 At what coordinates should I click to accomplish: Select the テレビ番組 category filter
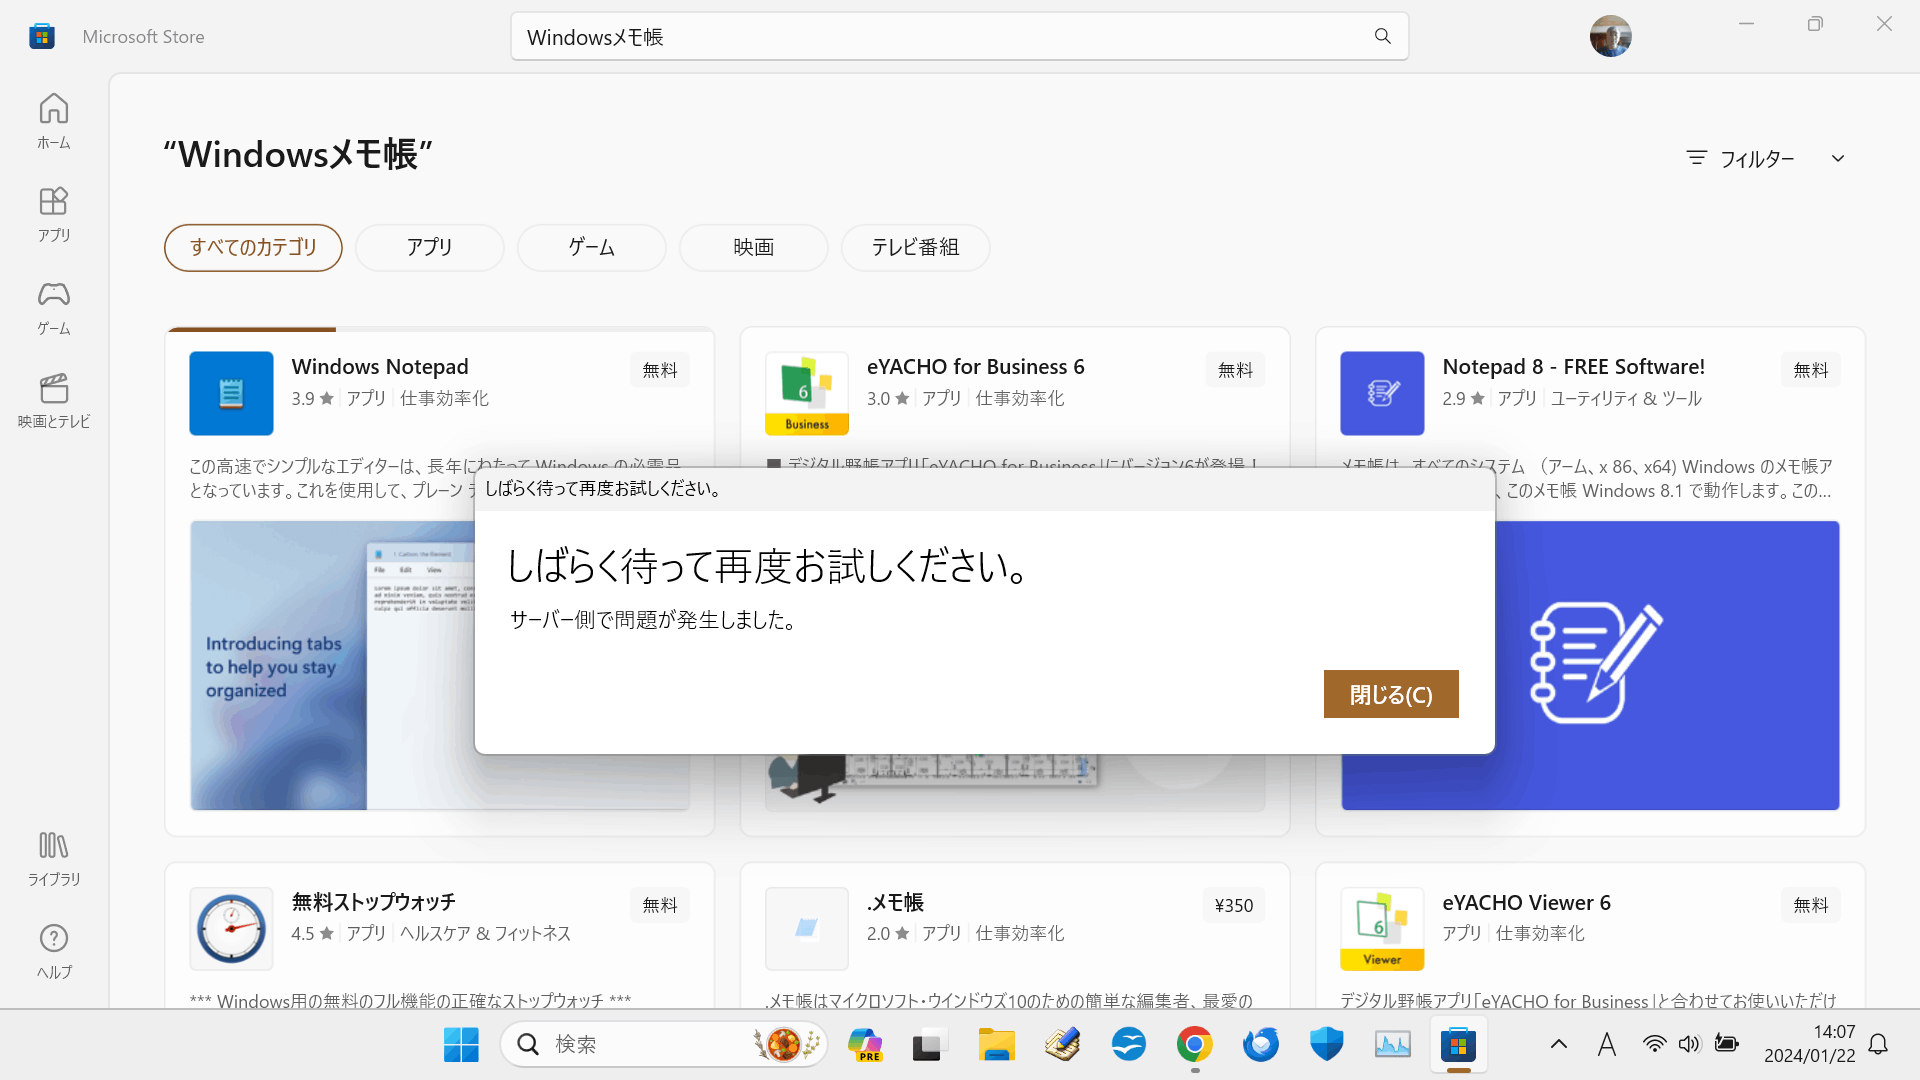coord(915,247)
